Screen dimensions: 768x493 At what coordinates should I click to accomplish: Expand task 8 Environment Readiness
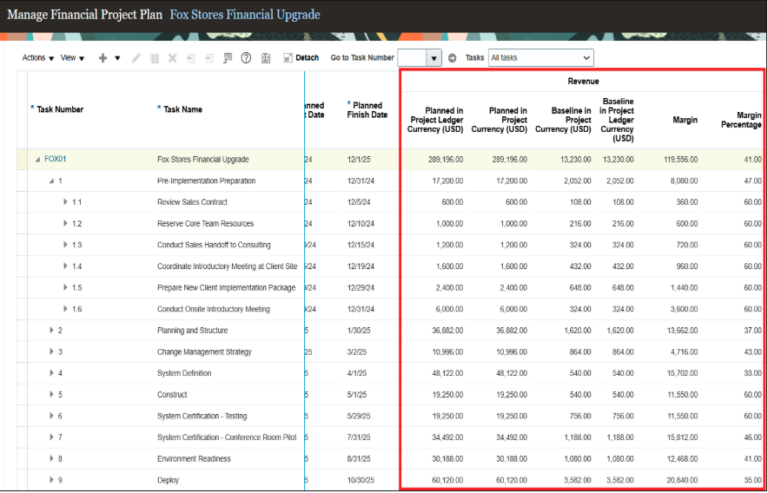click(51, 459)
